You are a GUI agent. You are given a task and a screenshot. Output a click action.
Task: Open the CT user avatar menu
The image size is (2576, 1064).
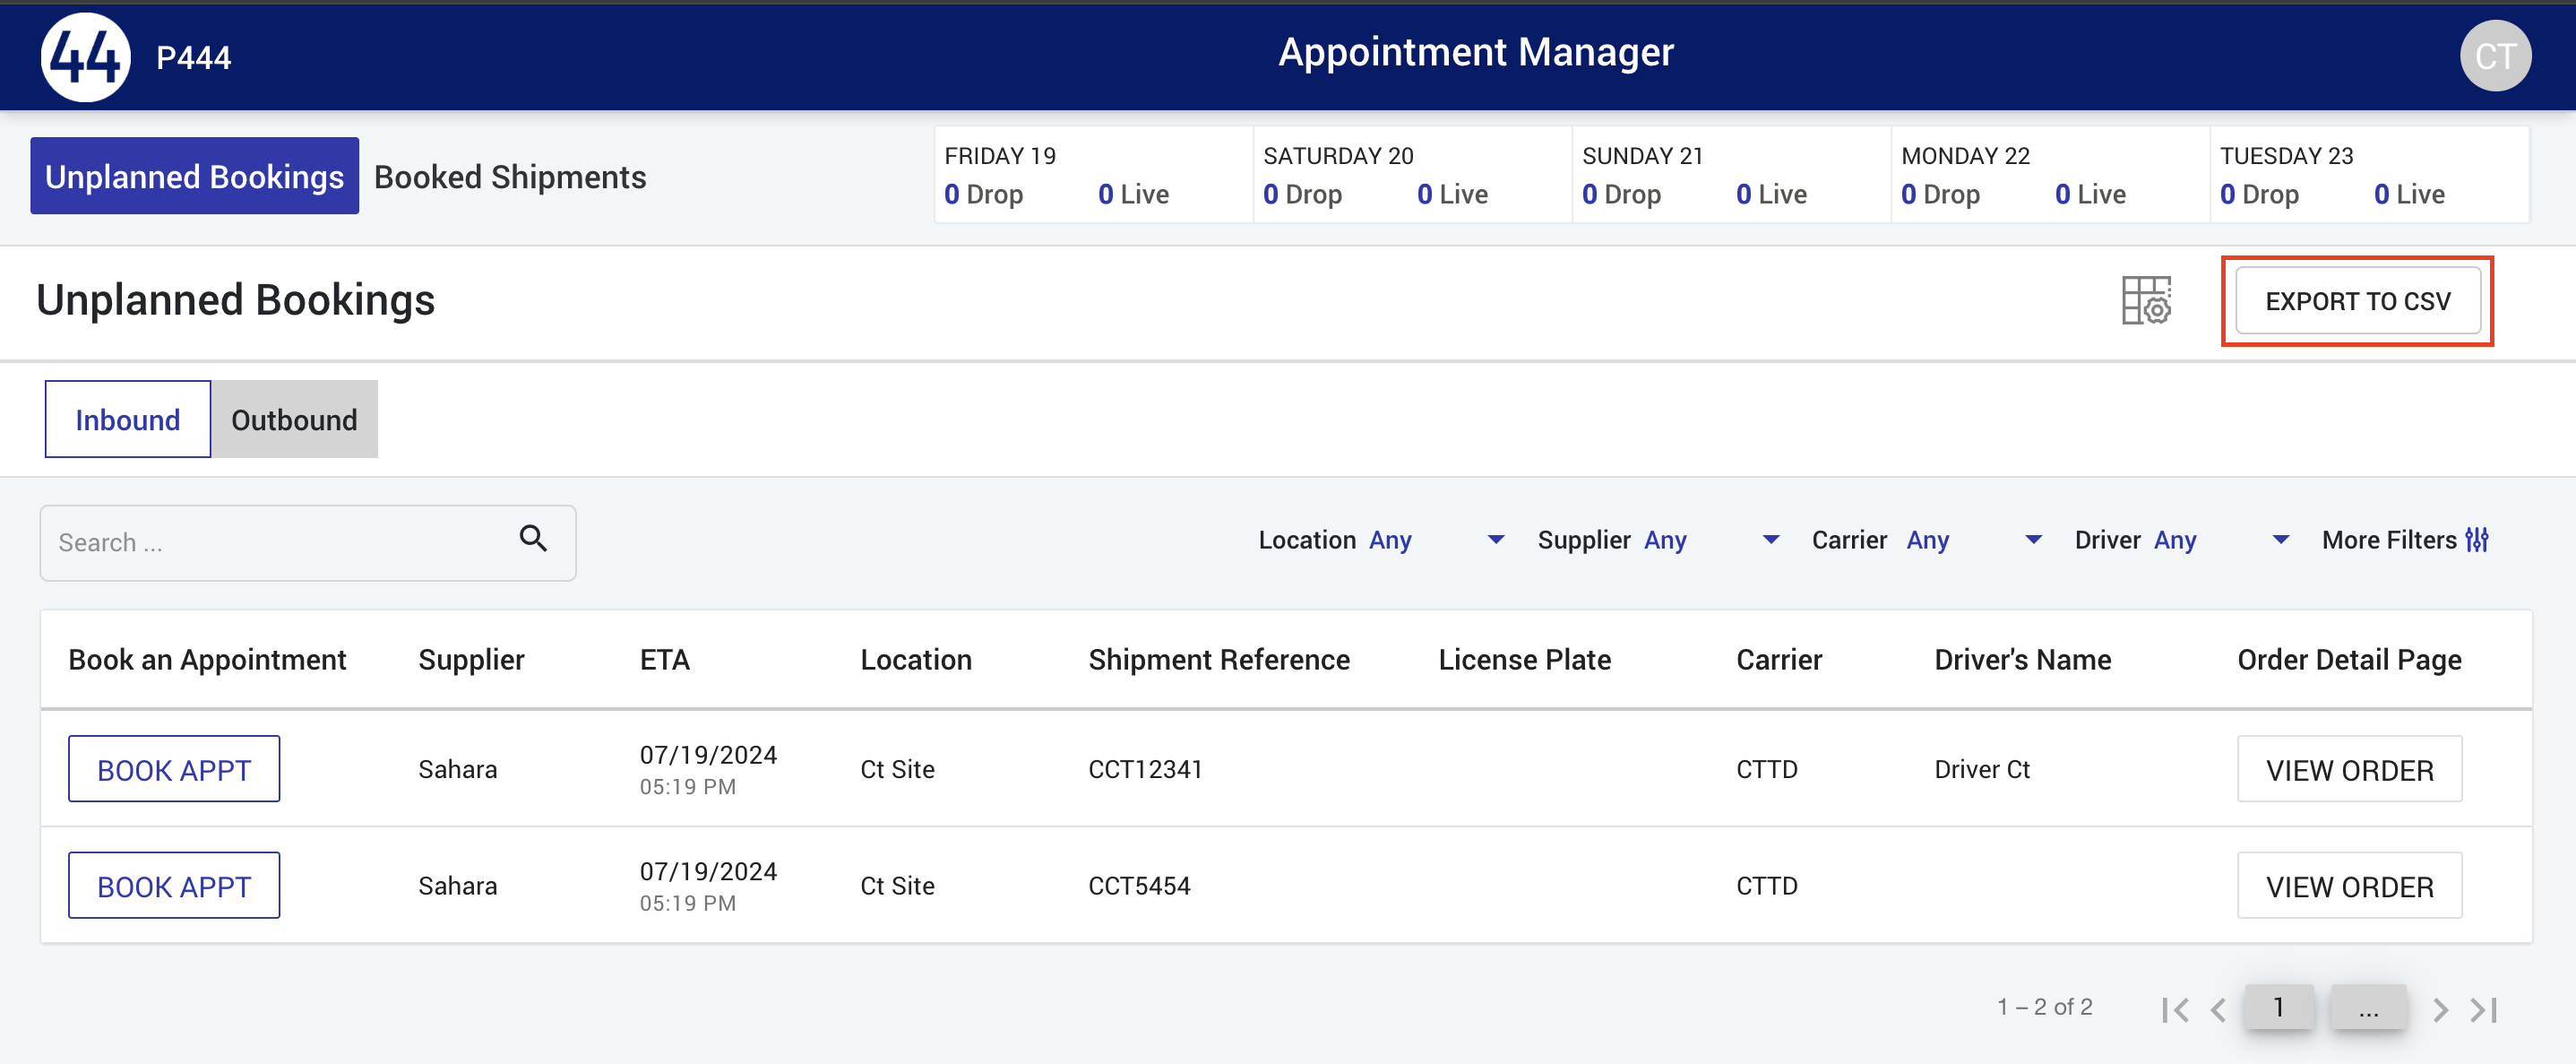tap(2495, 56)
